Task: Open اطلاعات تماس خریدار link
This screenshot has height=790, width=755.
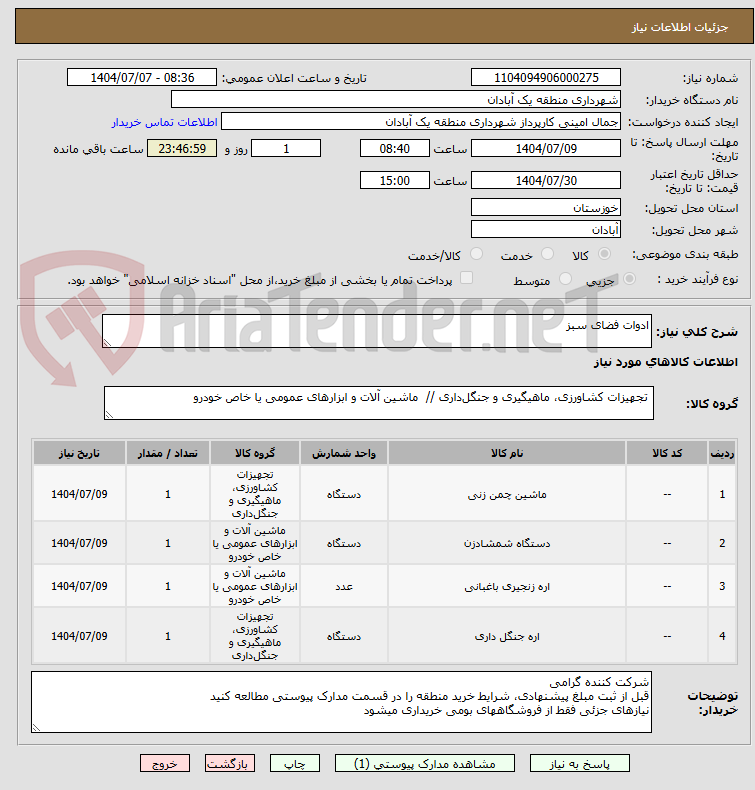Action: [164, 122]
